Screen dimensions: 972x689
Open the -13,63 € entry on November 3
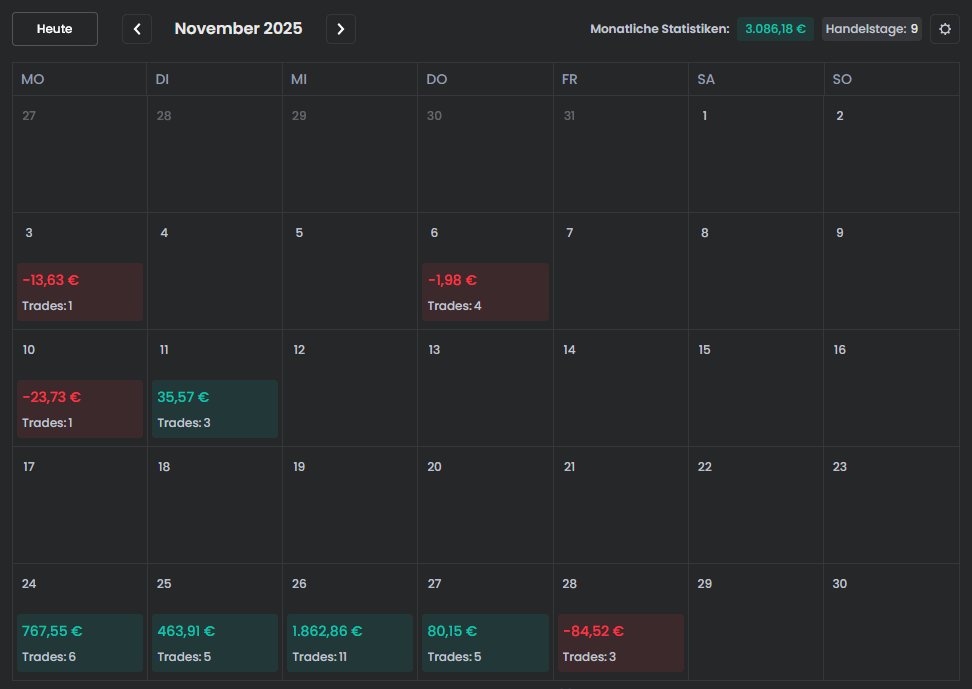point(80,292)
